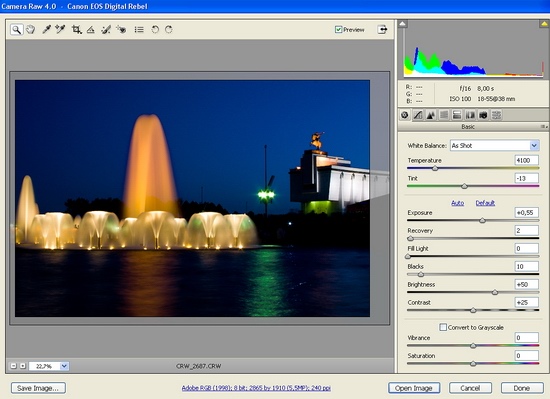Open the Camera Calibration panel tab
Image resolution: width=550 pixels, height=399 pixels.
[483, 115]
